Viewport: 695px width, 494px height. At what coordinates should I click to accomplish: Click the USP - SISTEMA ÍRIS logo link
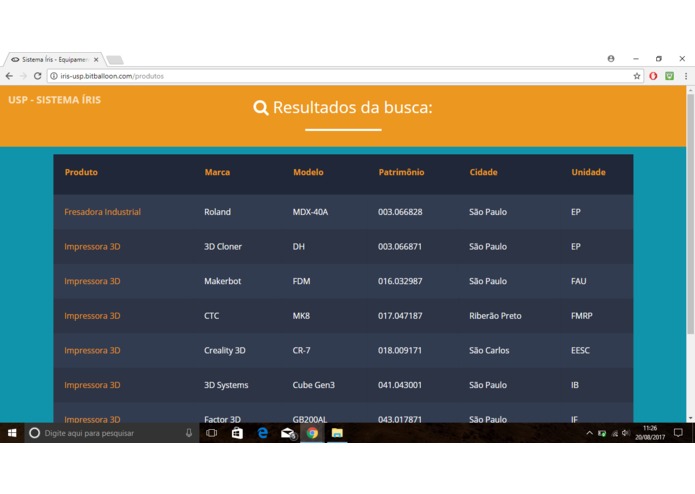pos(55,100)
